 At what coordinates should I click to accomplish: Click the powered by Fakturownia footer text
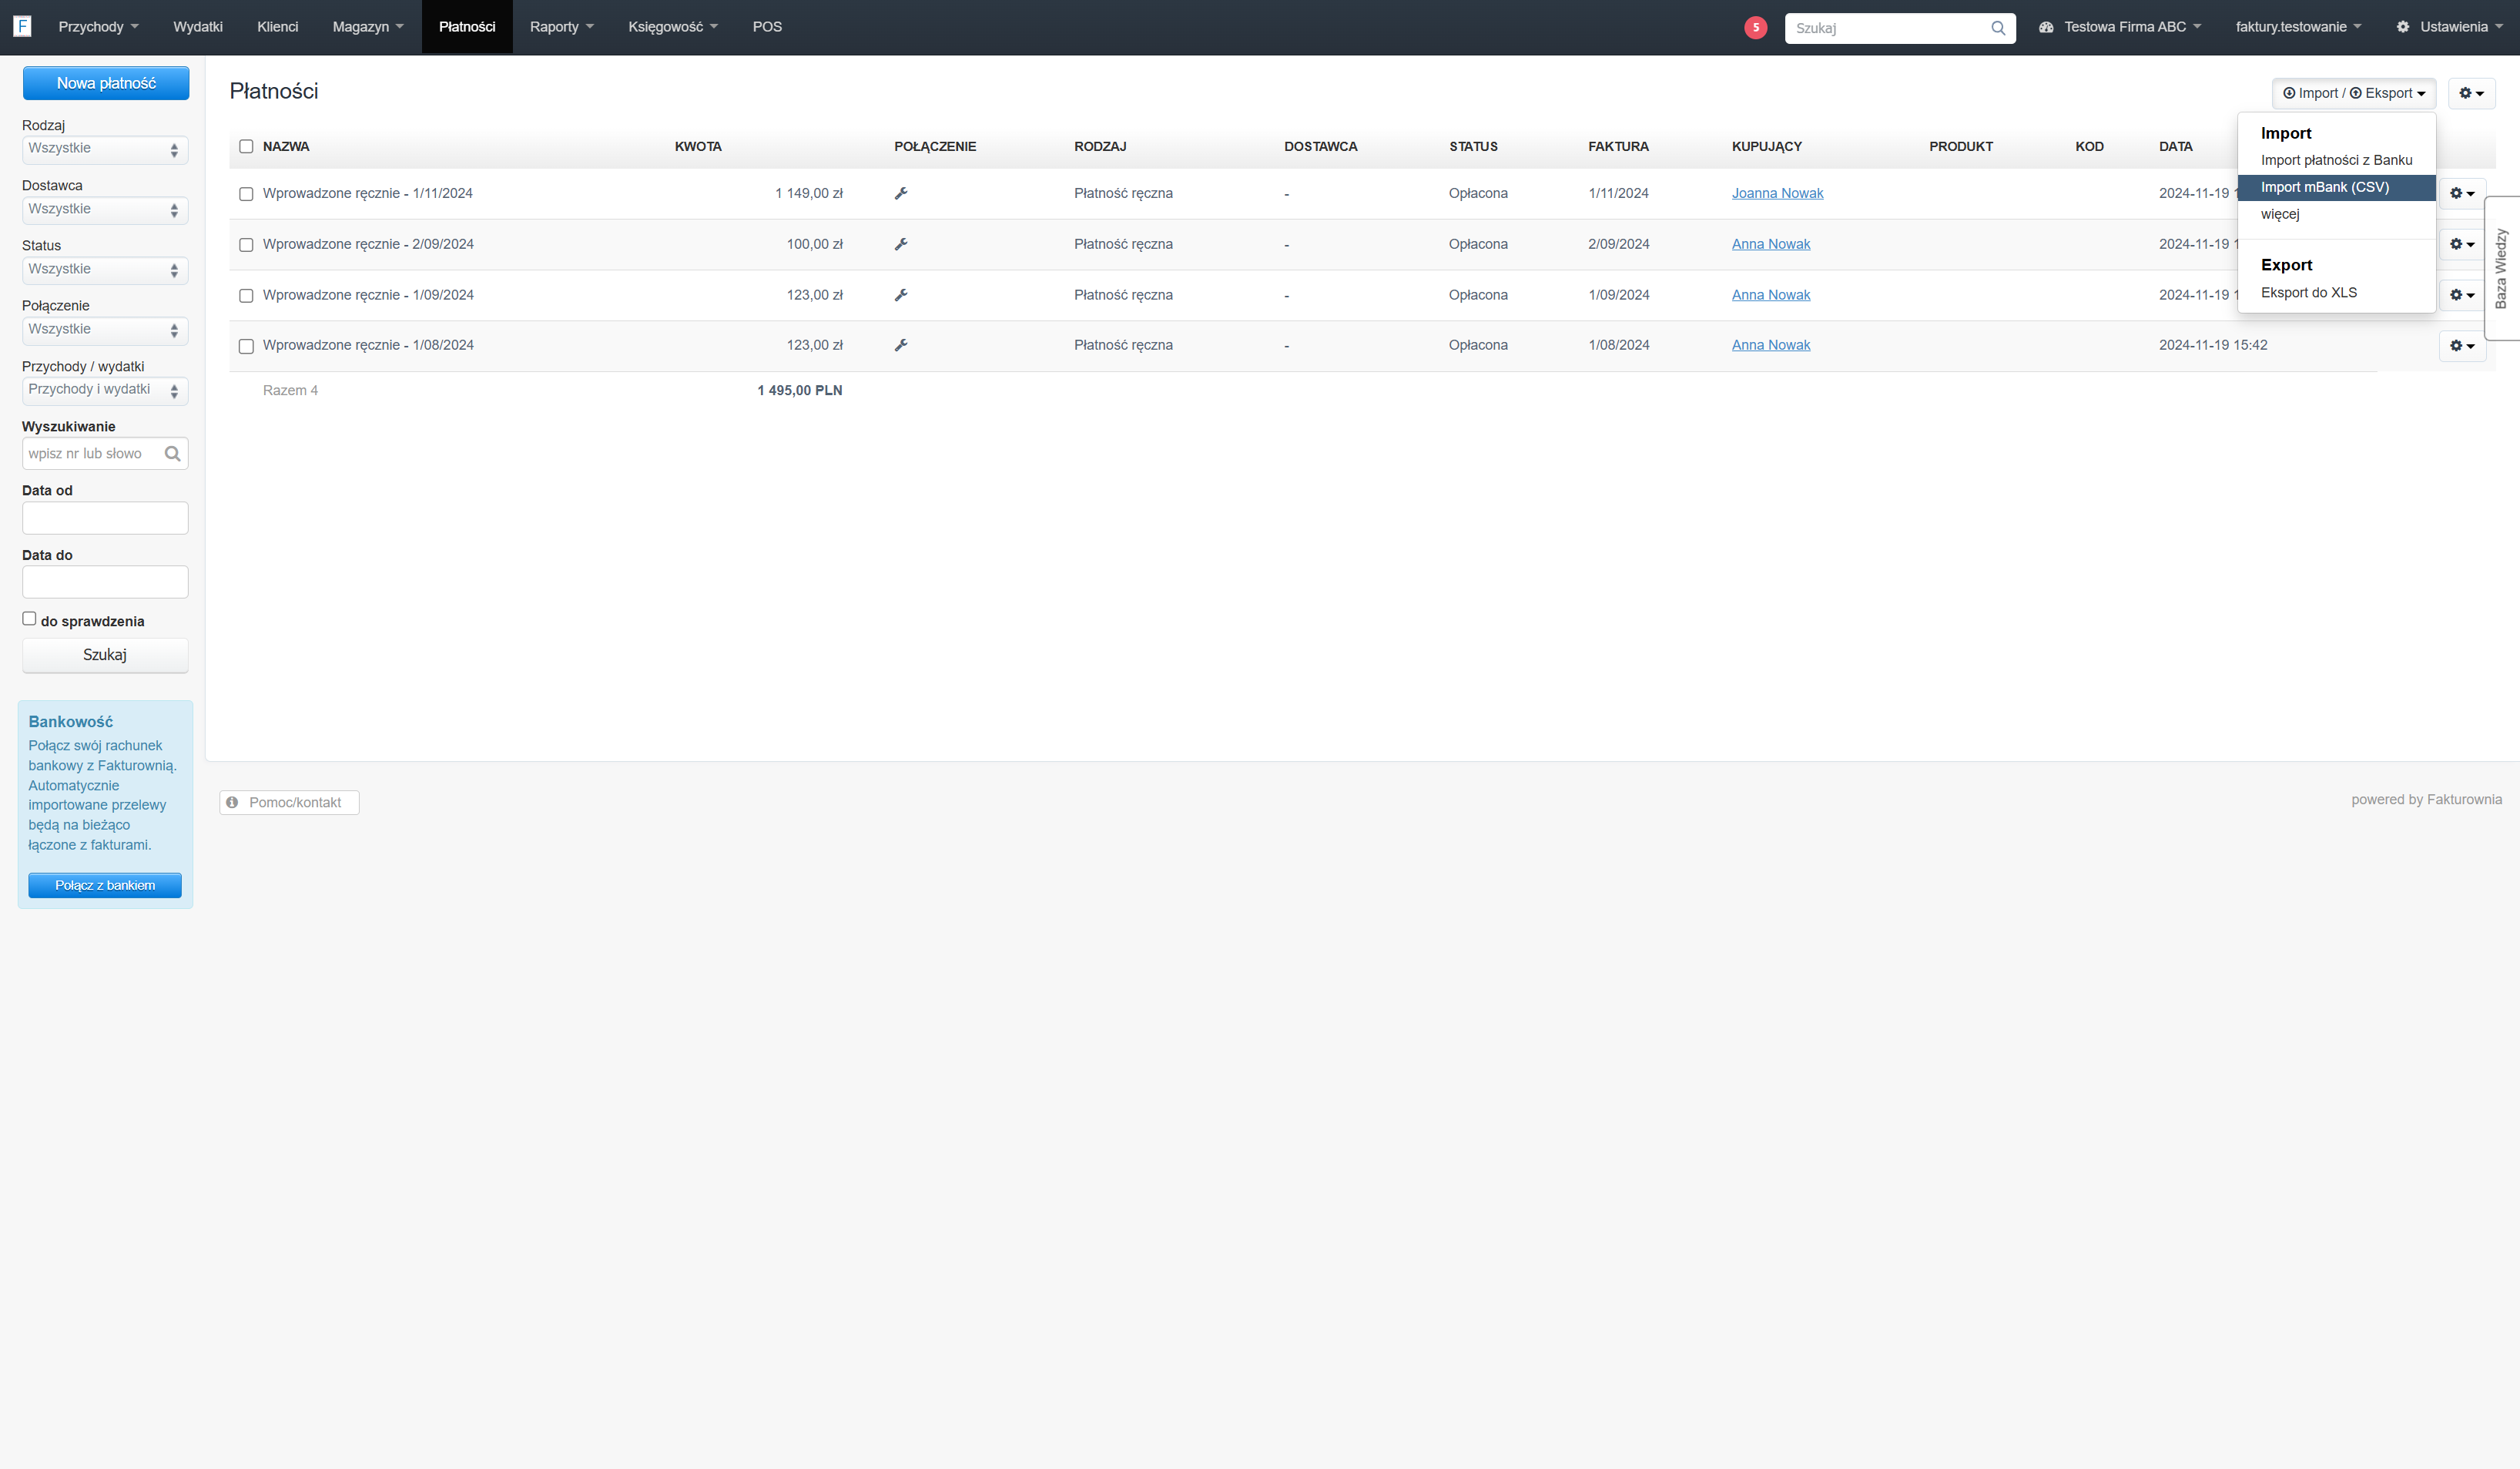(2426, 799)
